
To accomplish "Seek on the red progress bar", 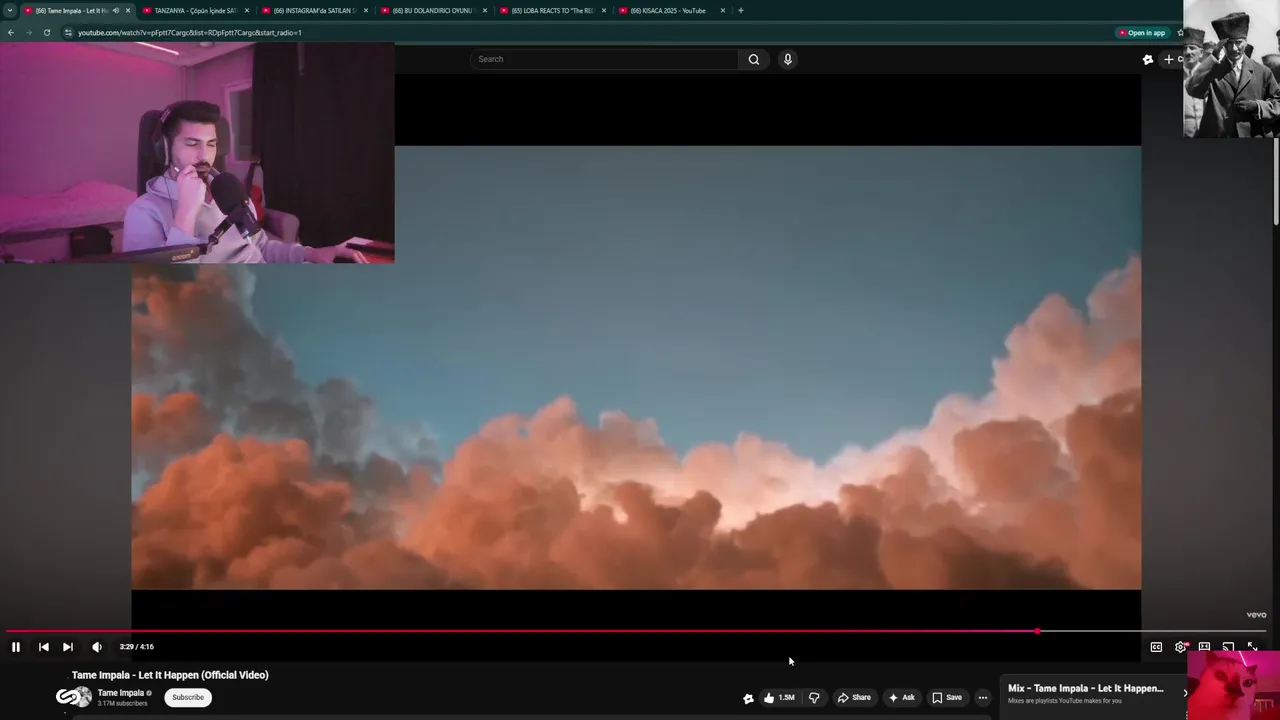I will point(636,631).
